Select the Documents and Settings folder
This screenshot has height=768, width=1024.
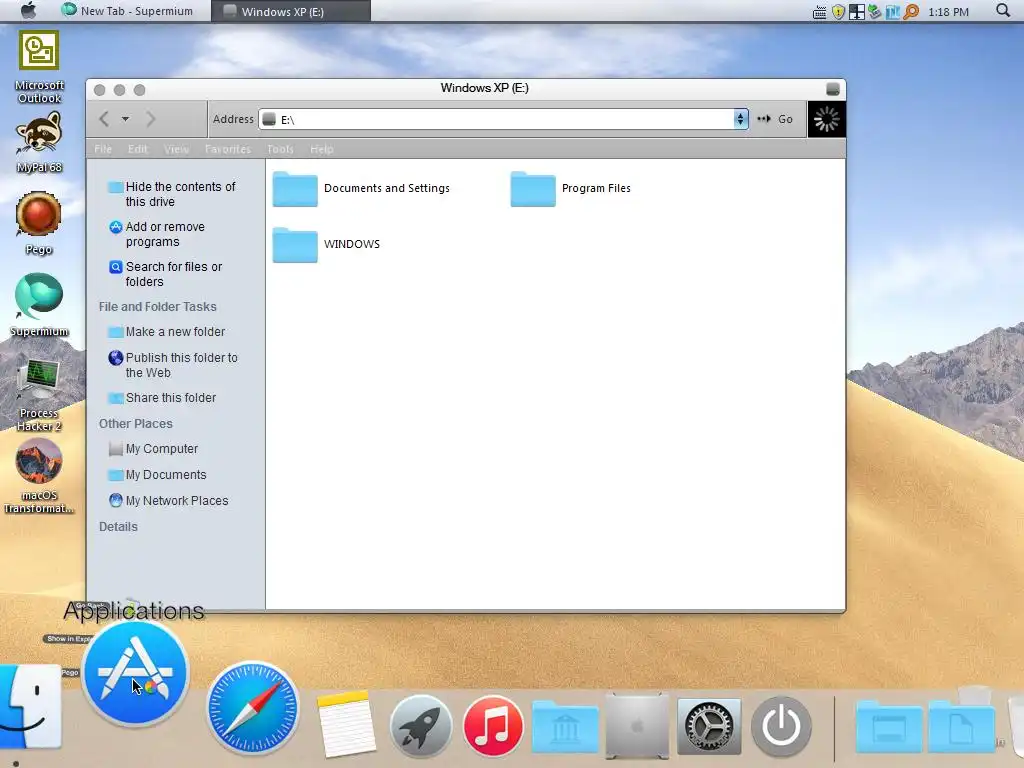[x=361, y=188]
